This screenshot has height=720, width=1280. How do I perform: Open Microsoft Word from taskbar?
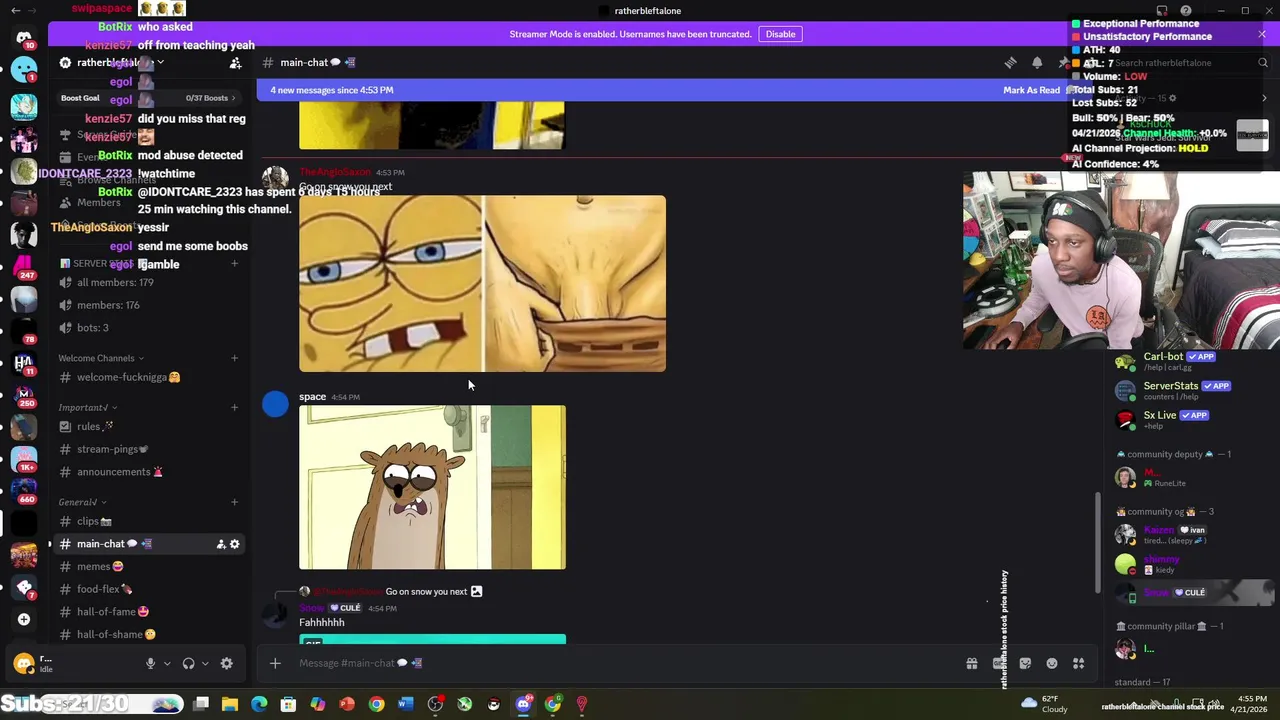(405, 704)
